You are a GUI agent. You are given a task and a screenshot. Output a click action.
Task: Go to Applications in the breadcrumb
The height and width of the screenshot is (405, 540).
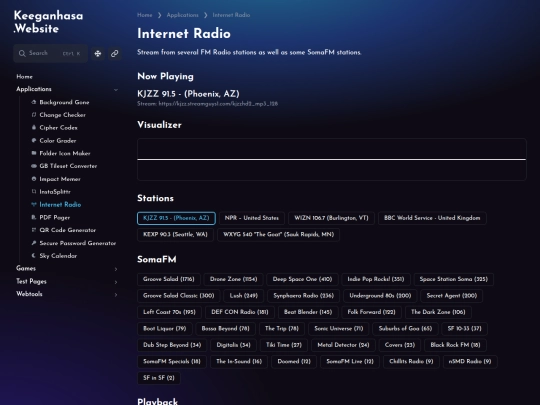click(183, 15)
